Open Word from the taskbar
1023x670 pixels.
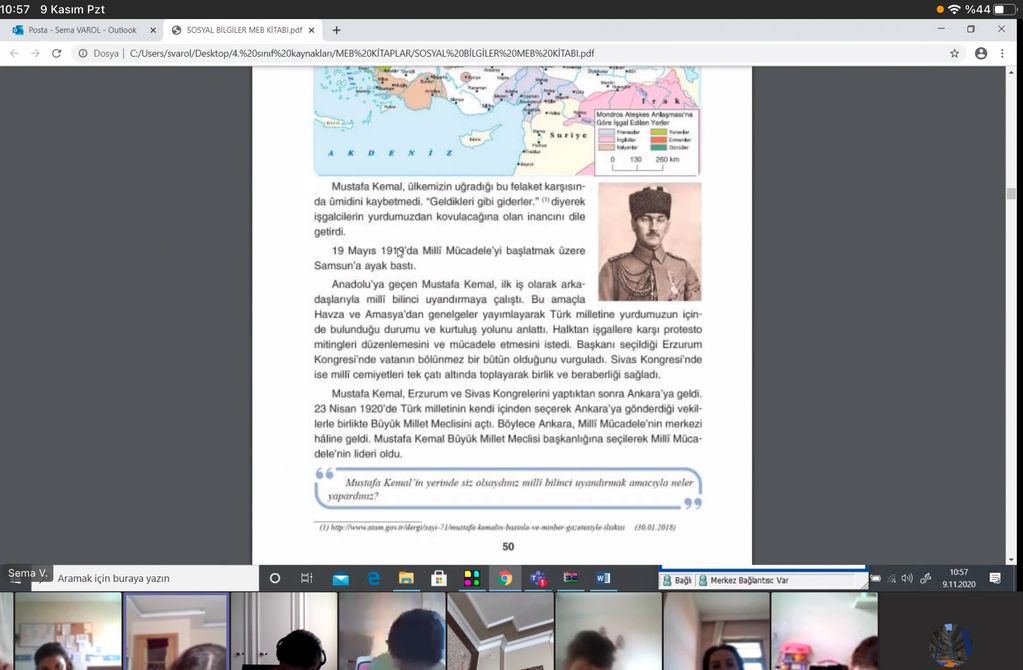pyautogui.click(x=603, y=578)
